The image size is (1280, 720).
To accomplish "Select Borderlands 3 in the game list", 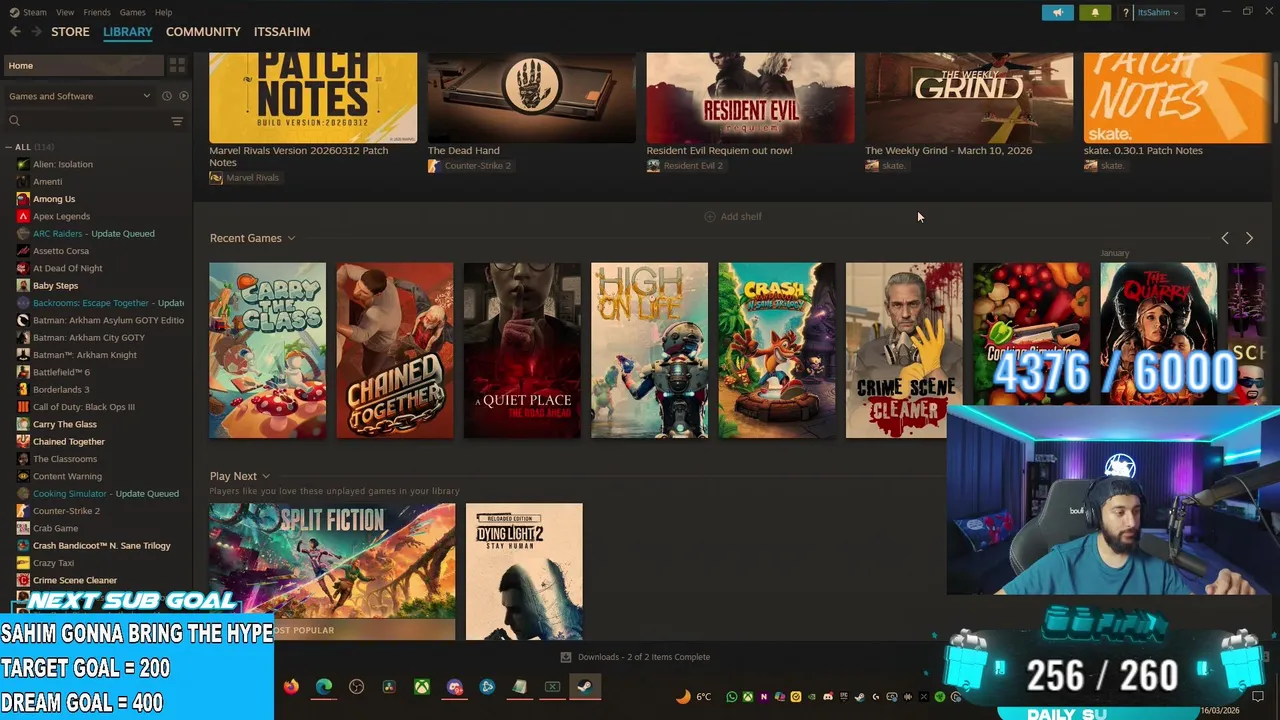I will (61, 389).
